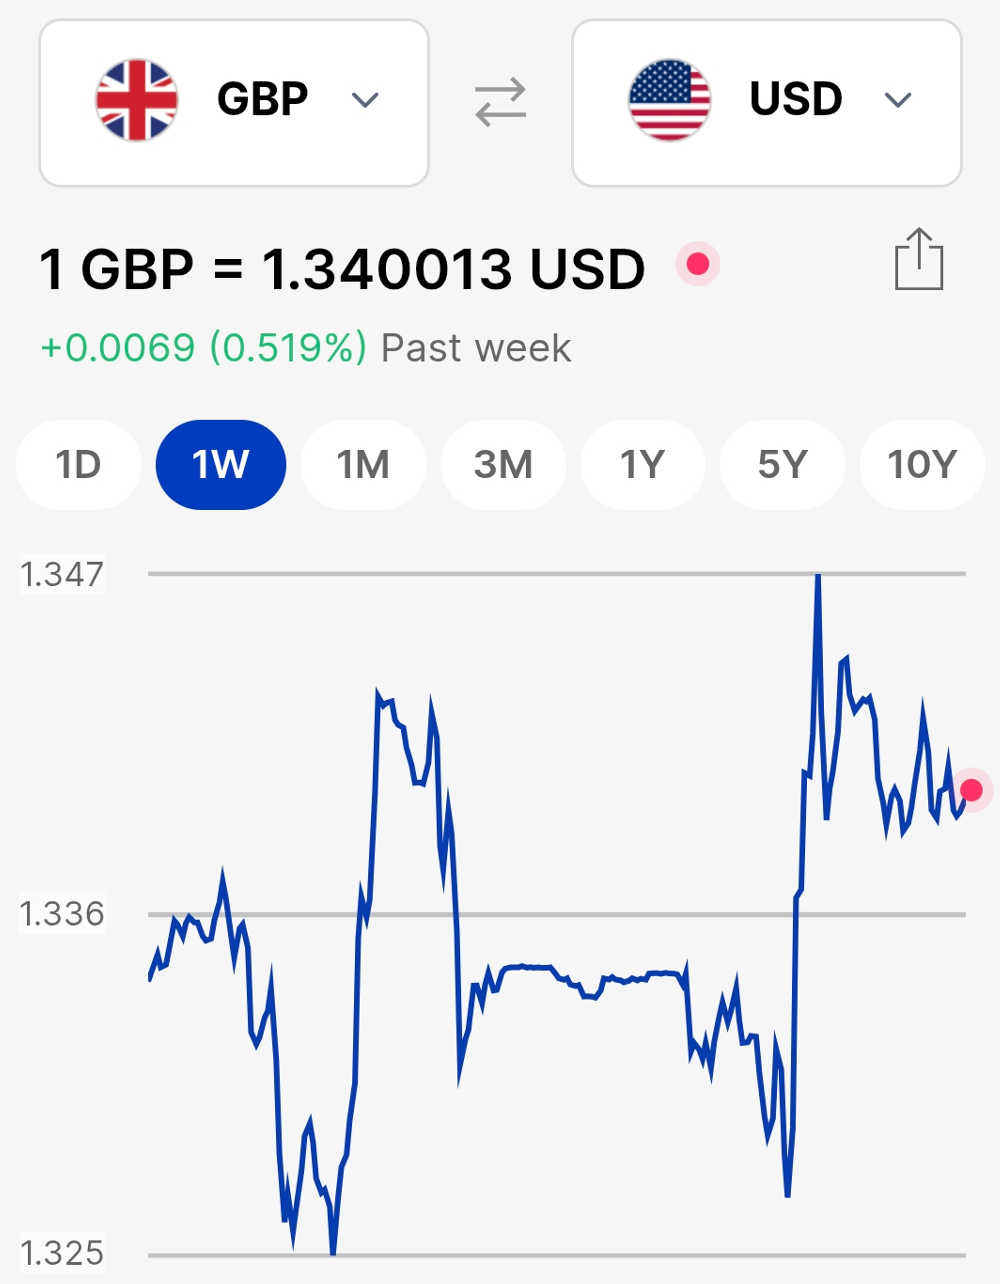Tap the share icon
The image size is (1000, 1284).
tap(918, 260)
